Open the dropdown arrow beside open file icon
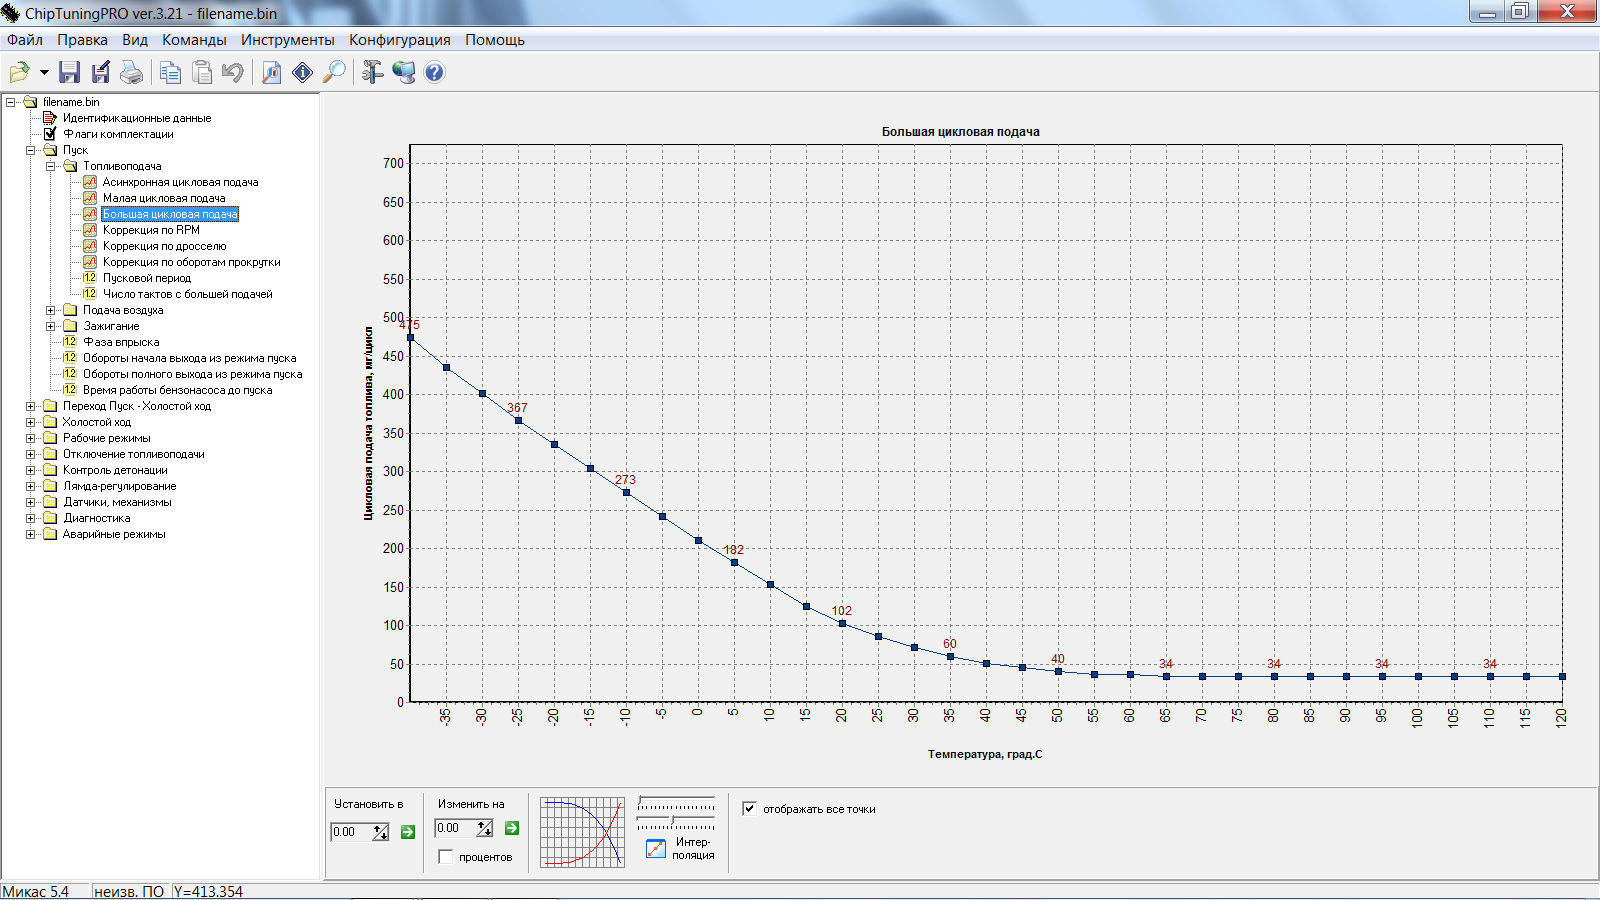The height and width of the screenshot is (900, 1600). coord(44,72)
